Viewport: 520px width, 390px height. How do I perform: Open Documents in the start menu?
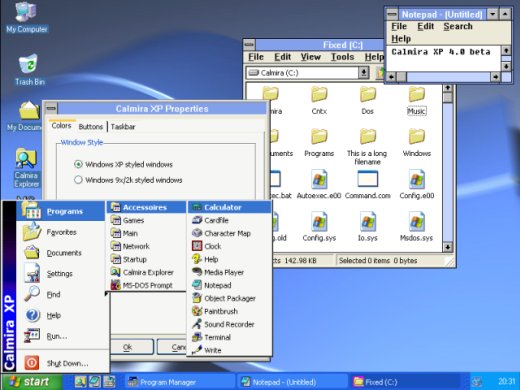pos(60,253)
